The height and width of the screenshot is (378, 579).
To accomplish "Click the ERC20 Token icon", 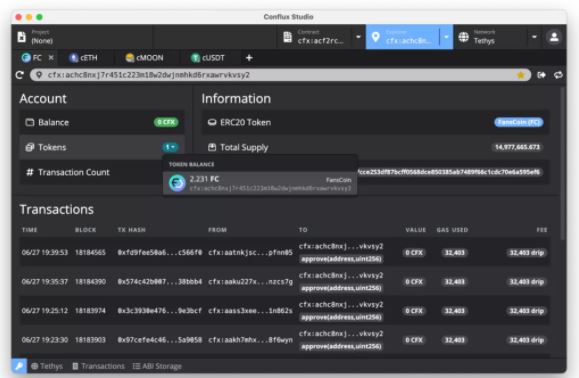I will 212,122.
